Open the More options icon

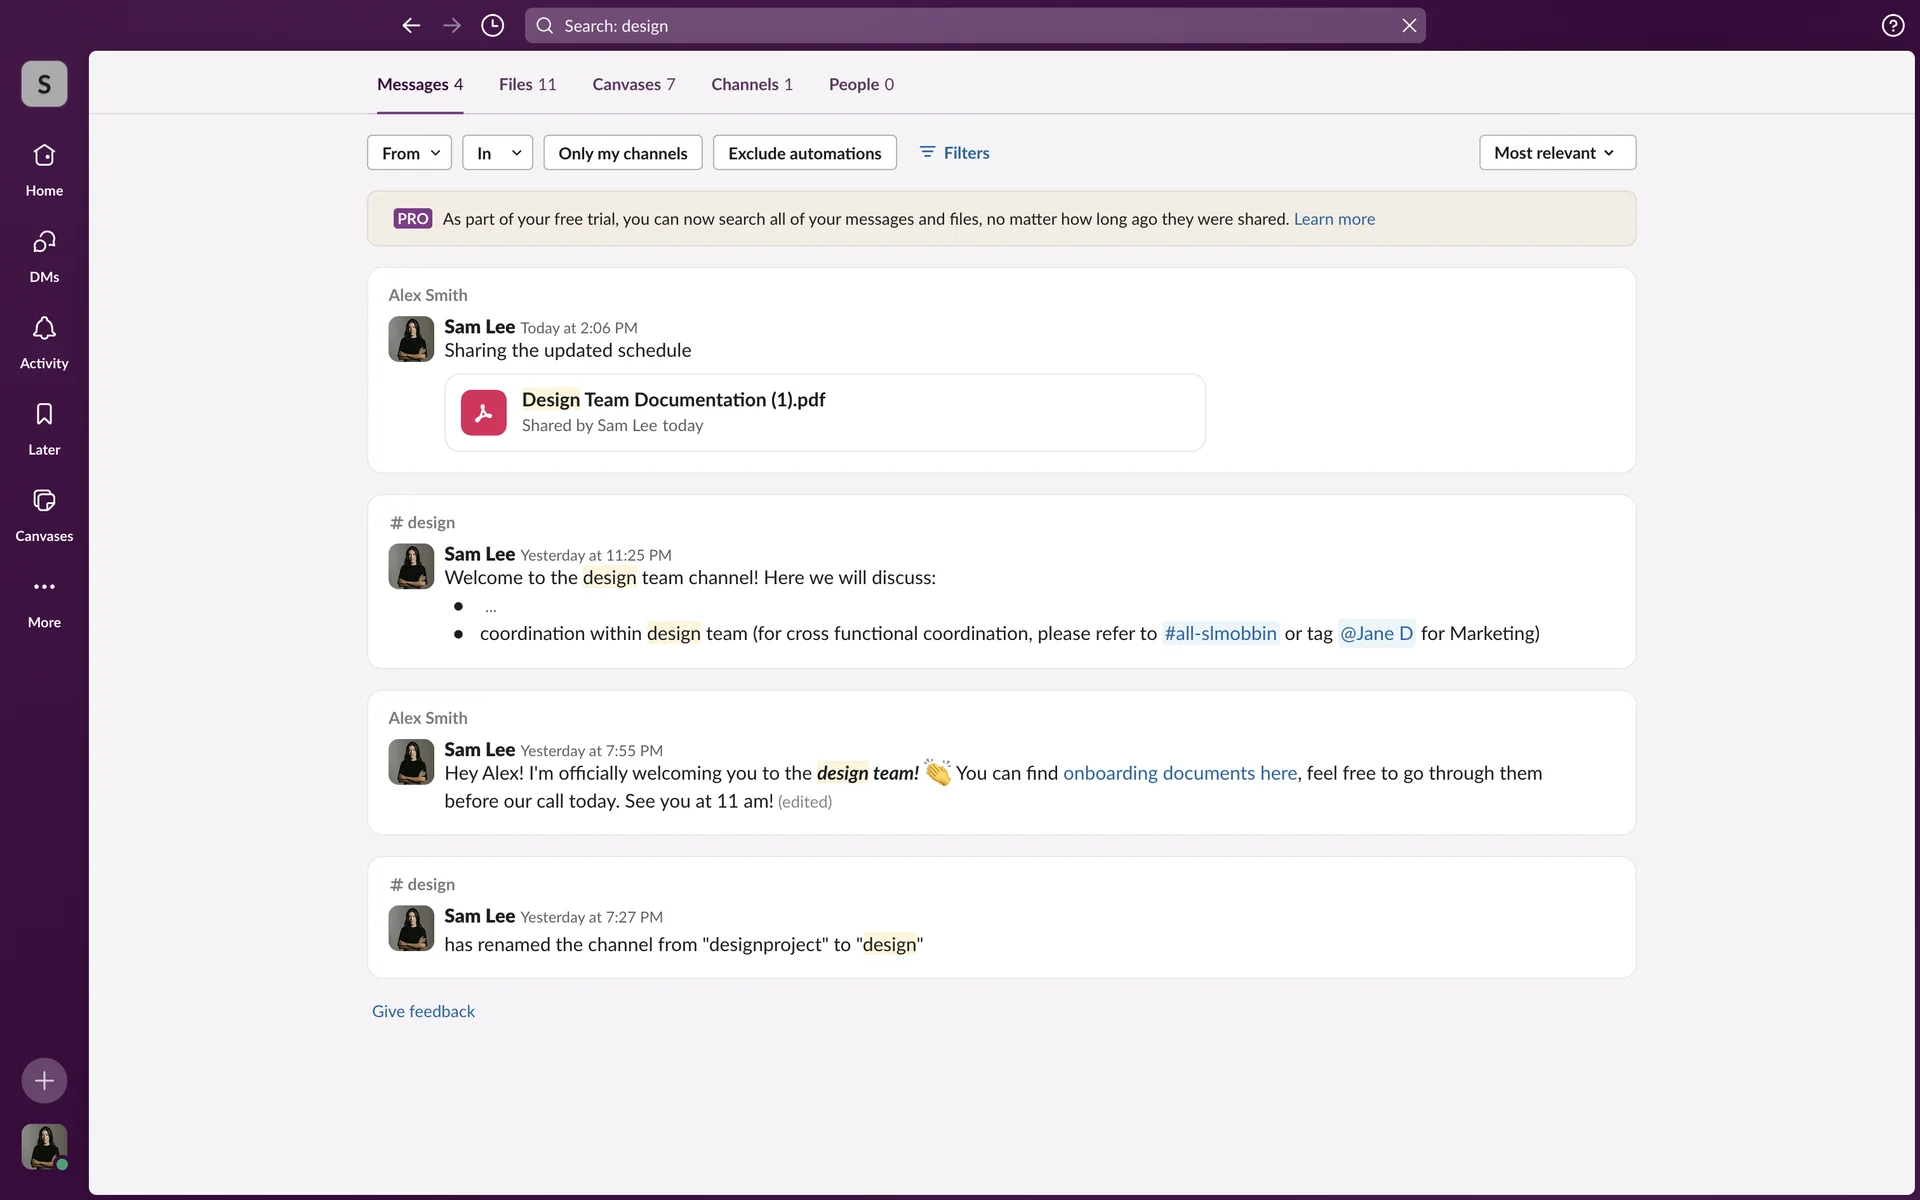[x=44, y=587]
